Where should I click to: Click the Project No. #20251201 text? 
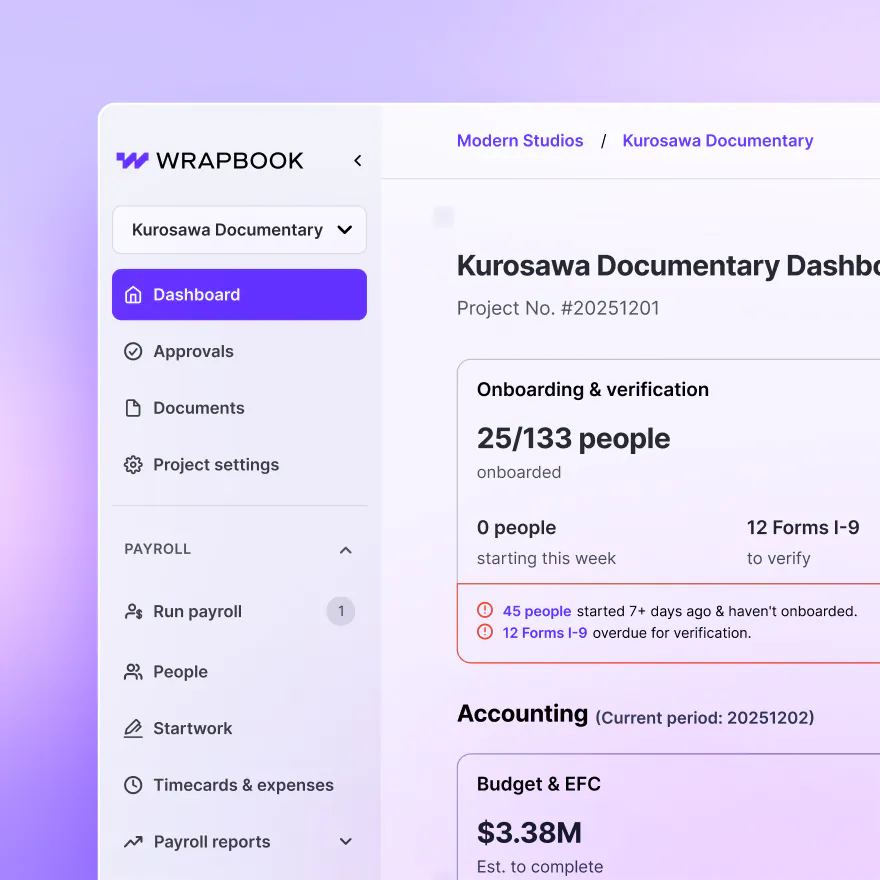click(558, 308)
